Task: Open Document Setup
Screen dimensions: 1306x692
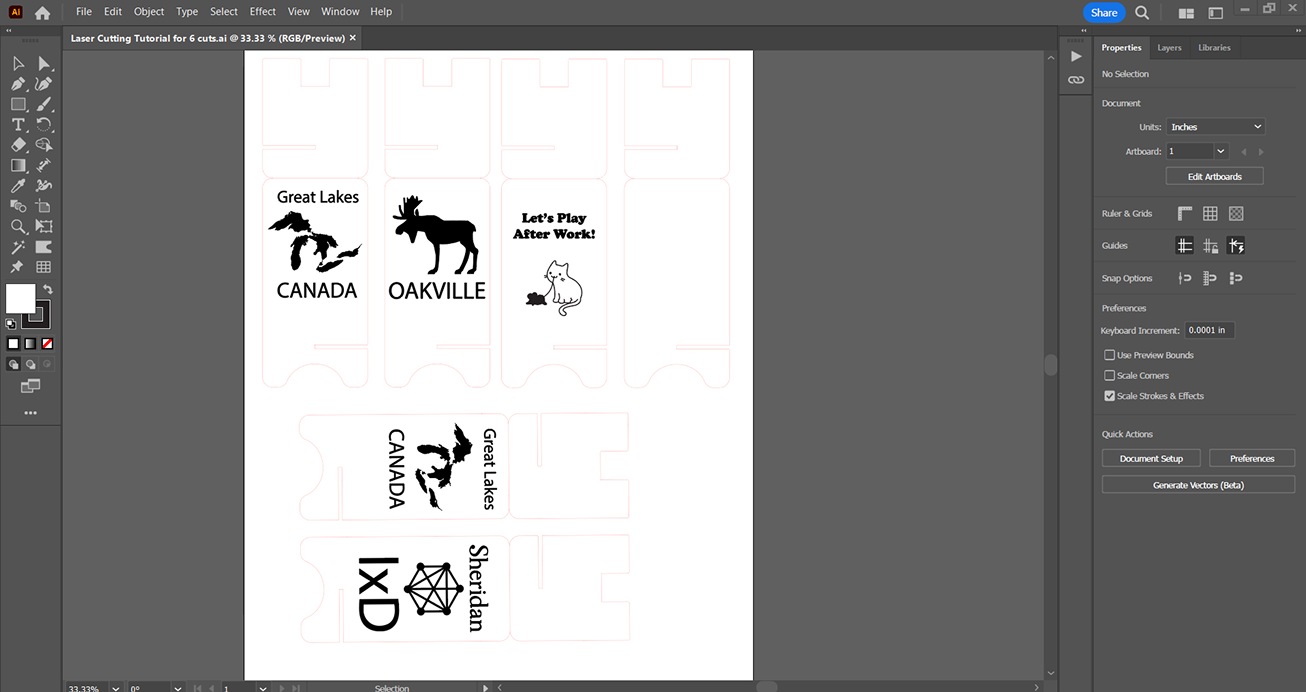Action: click(1151, 459)
